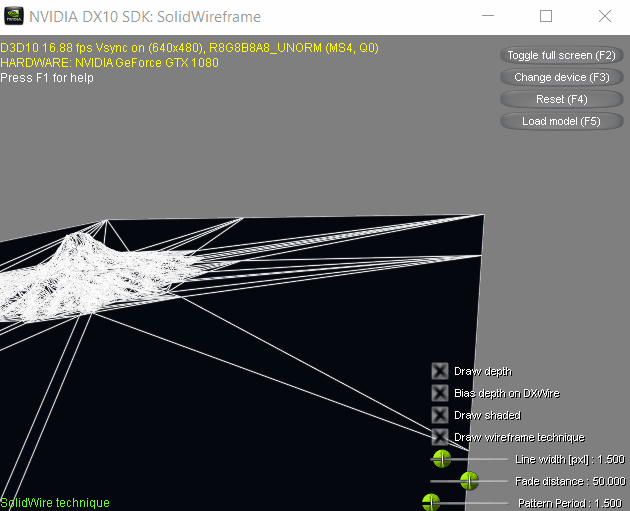Minimize the SolidWireframe window
Screen dimensions: 630x511
[x=488, y=17]
